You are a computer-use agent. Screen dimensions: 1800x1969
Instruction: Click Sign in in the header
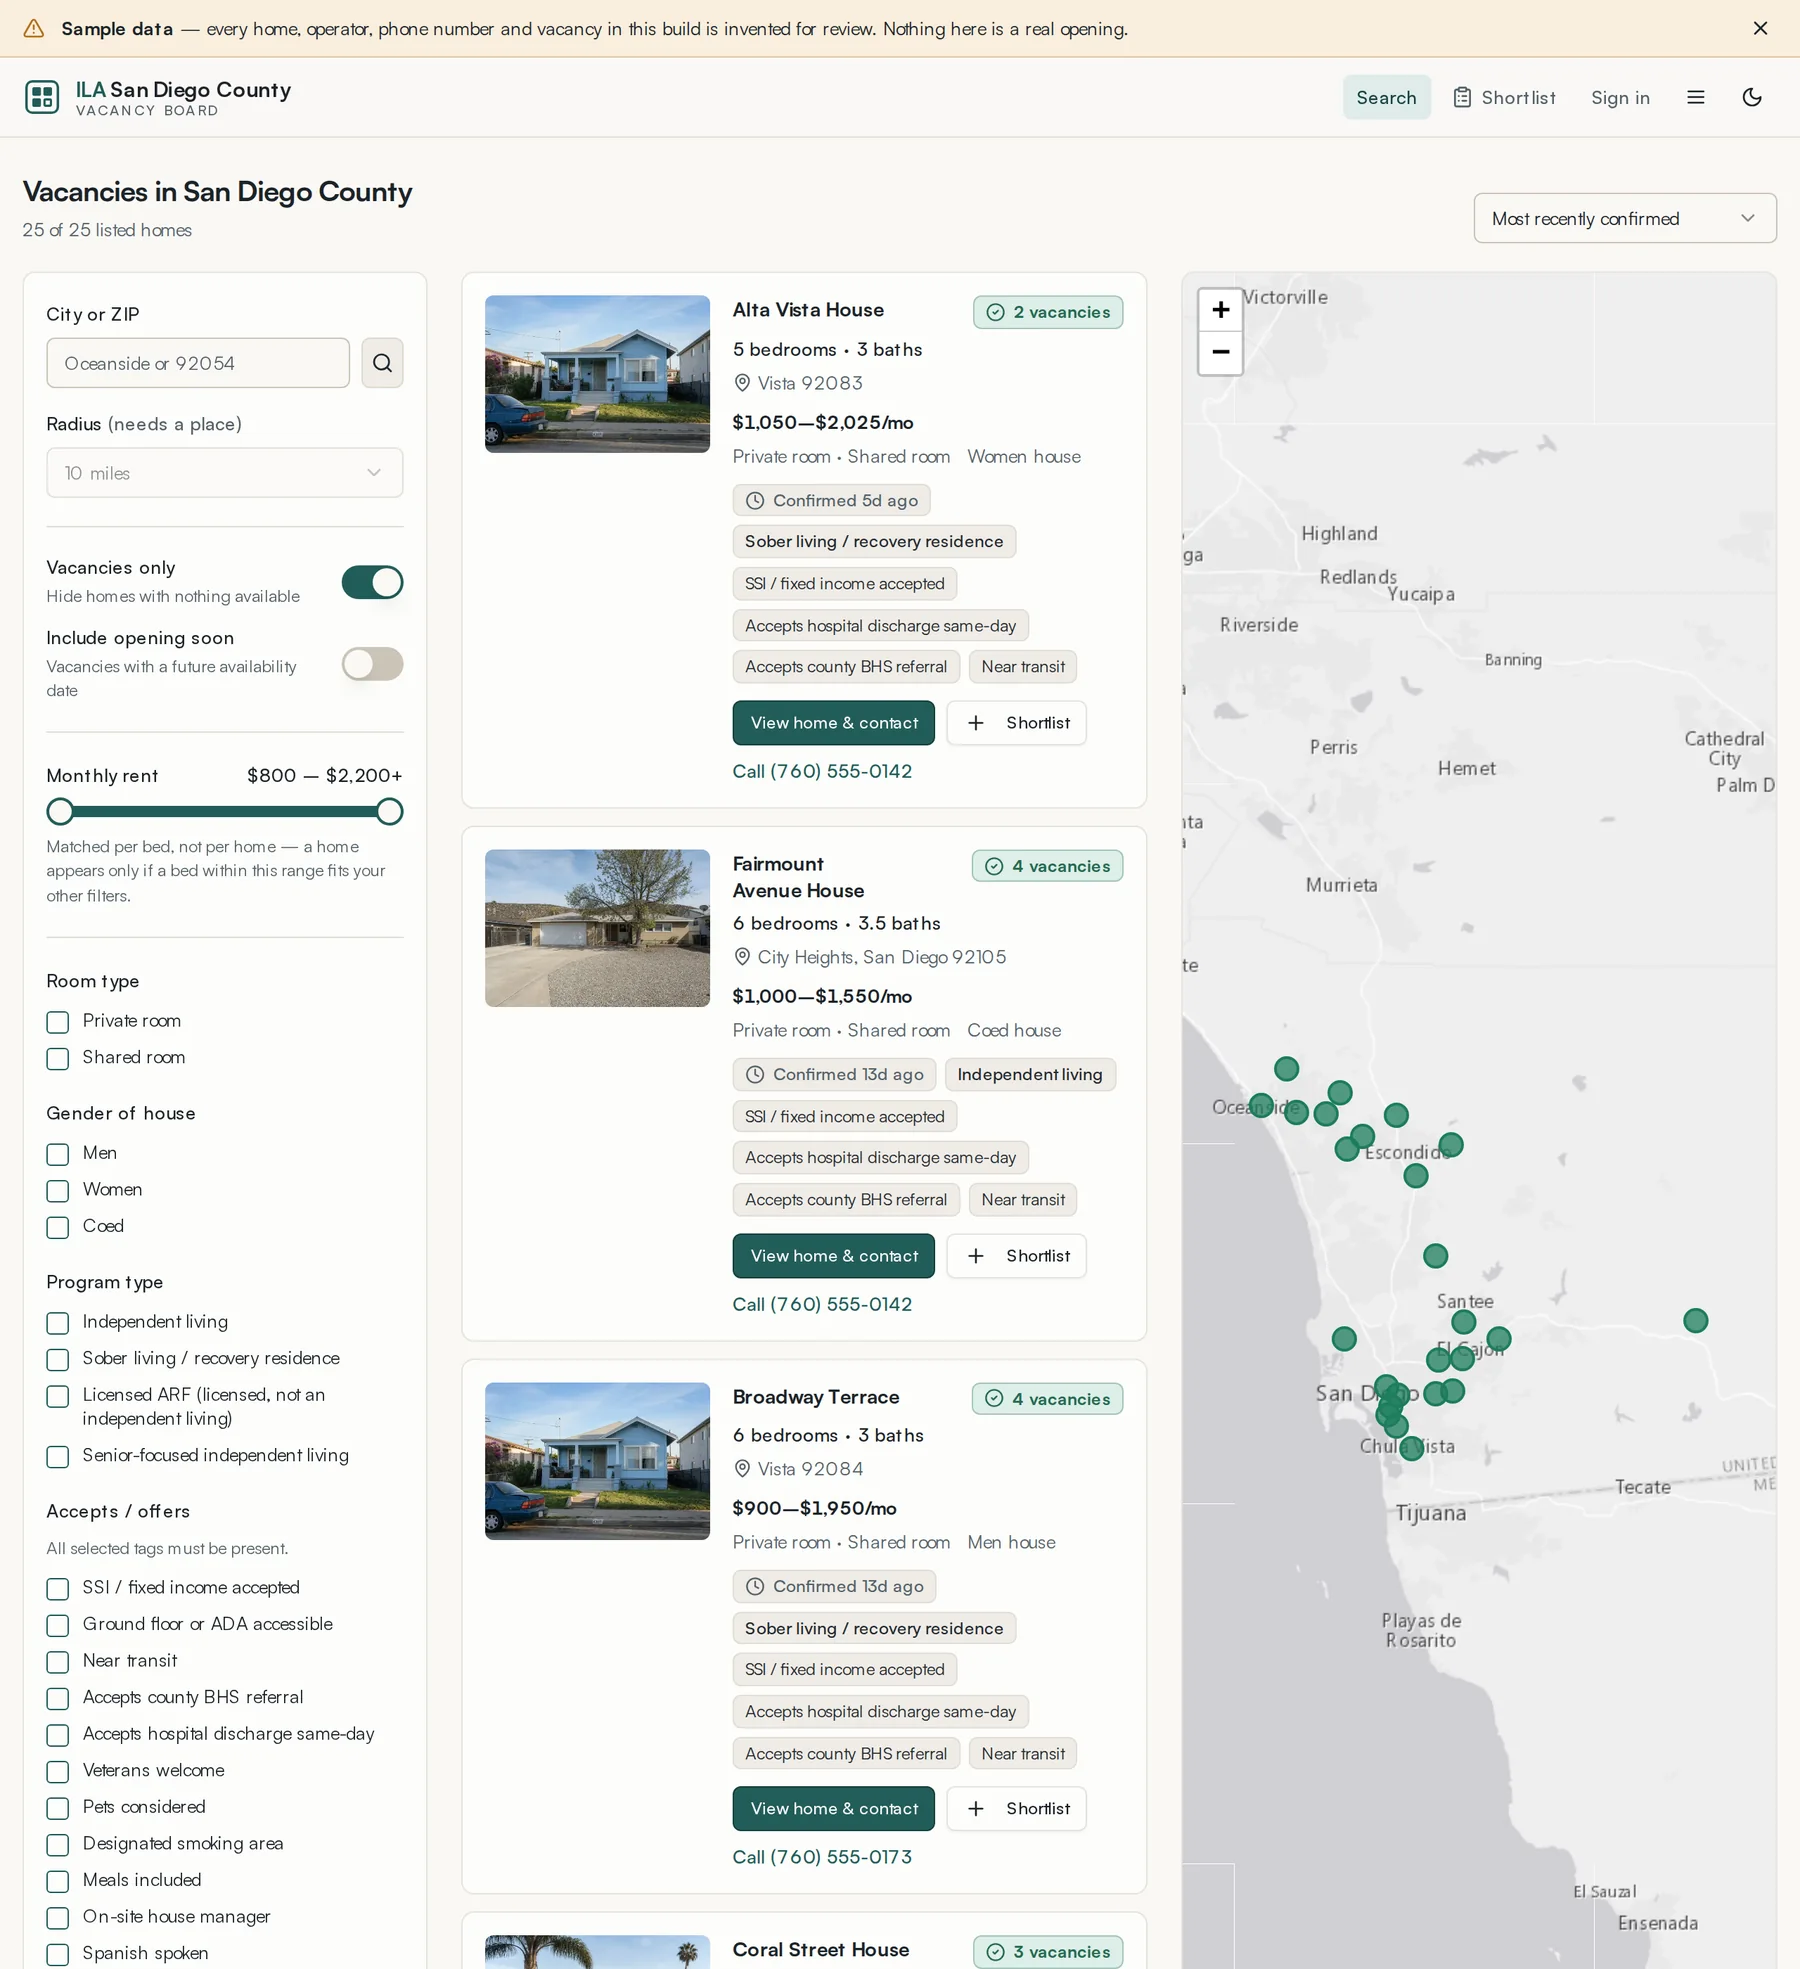(x=1620, y=97)
